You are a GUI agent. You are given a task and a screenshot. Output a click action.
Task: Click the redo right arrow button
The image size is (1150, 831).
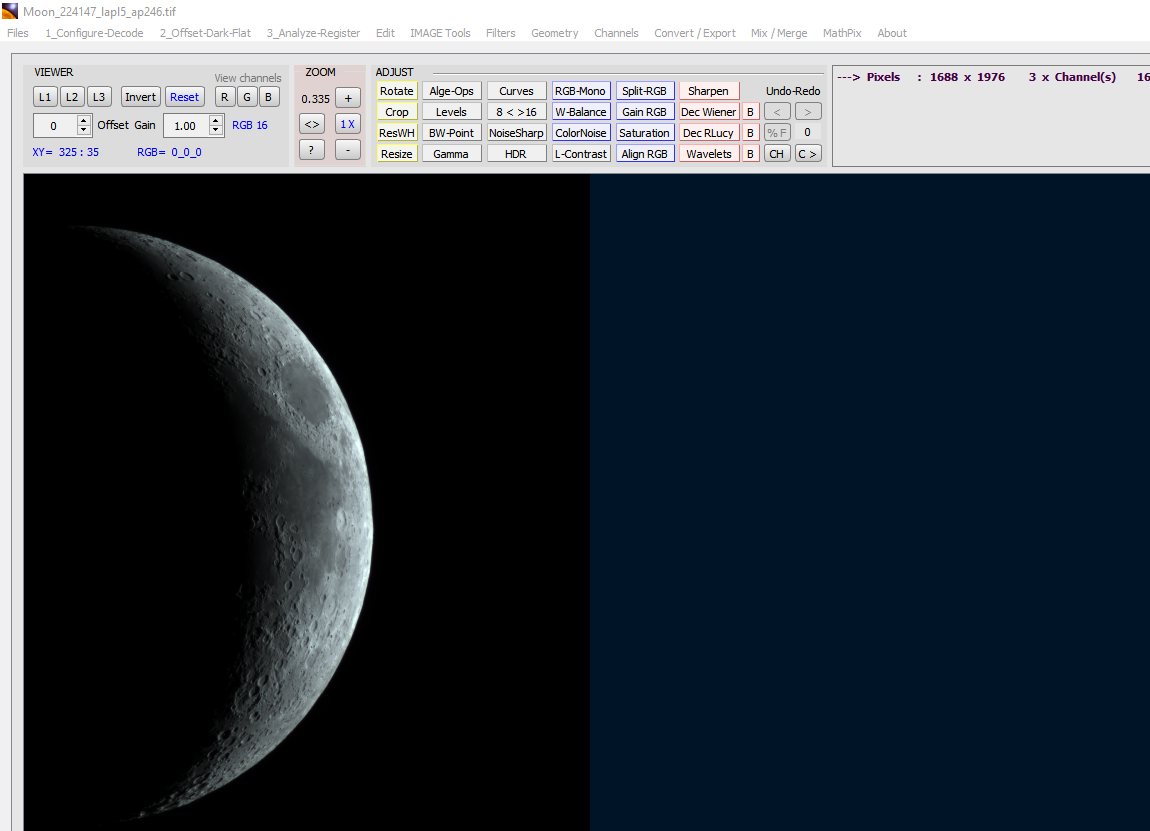coord(808,112)
